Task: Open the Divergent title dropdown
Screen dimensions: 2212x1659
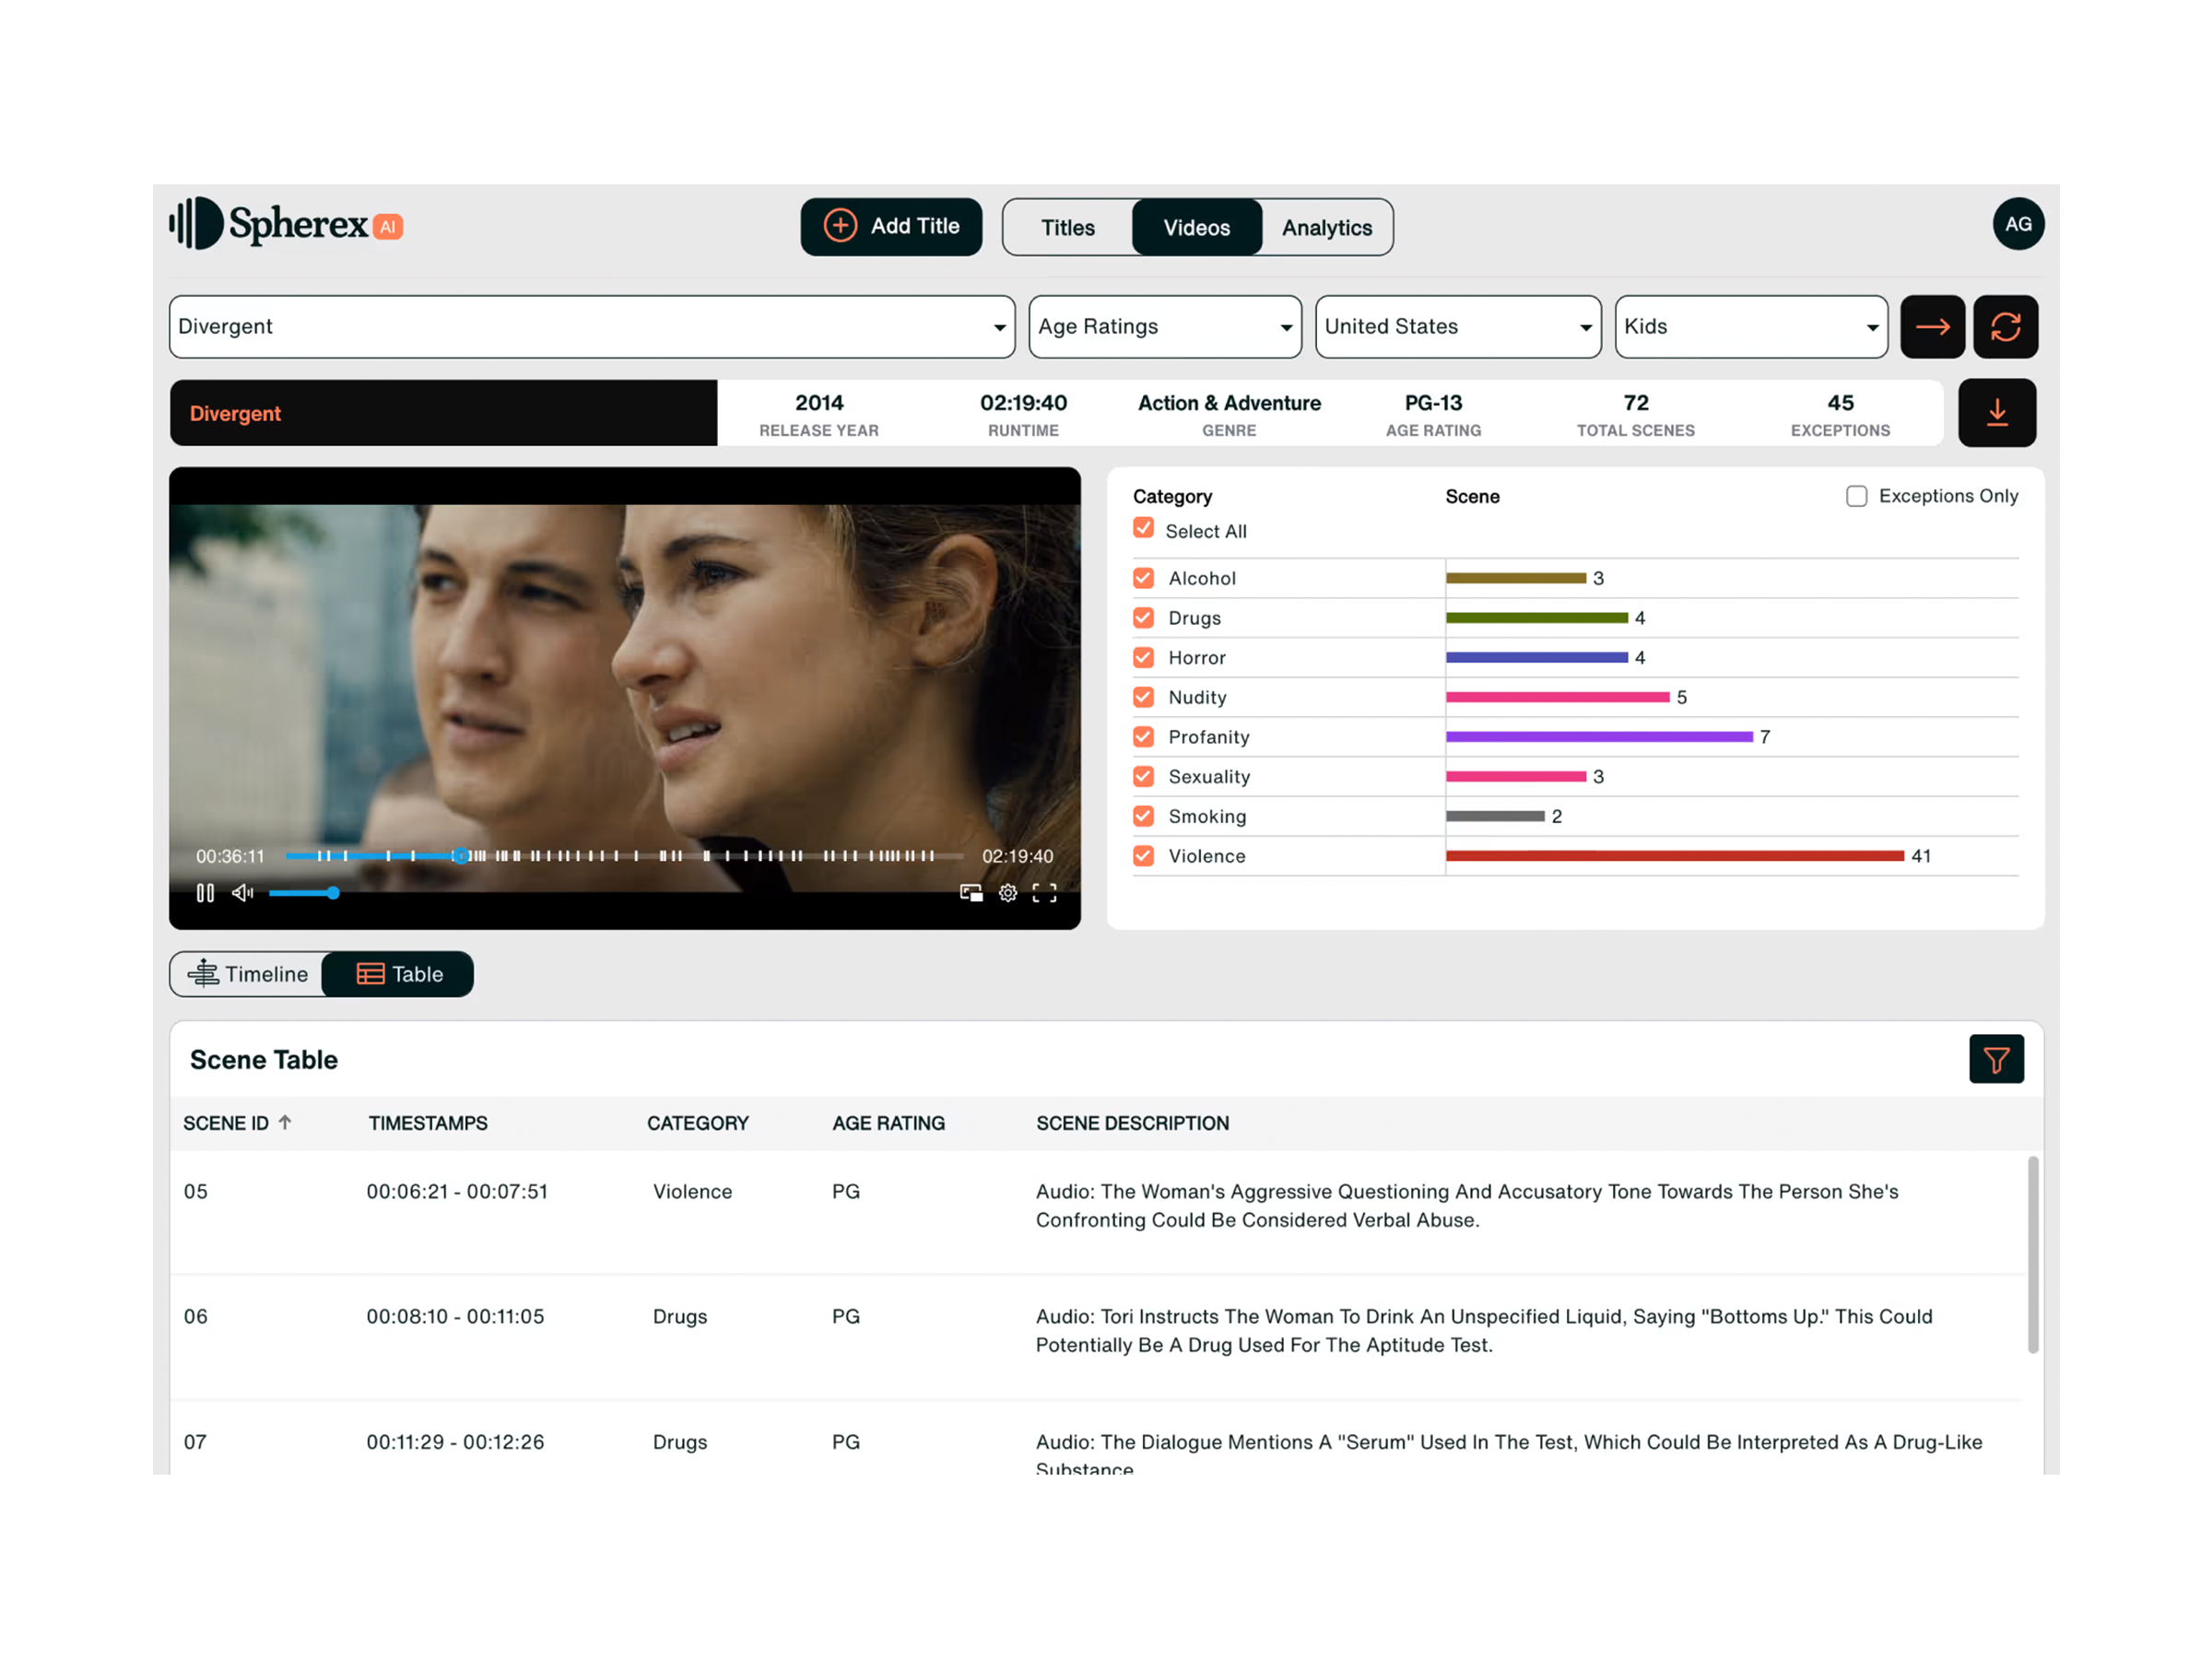Action: (591, 327)
